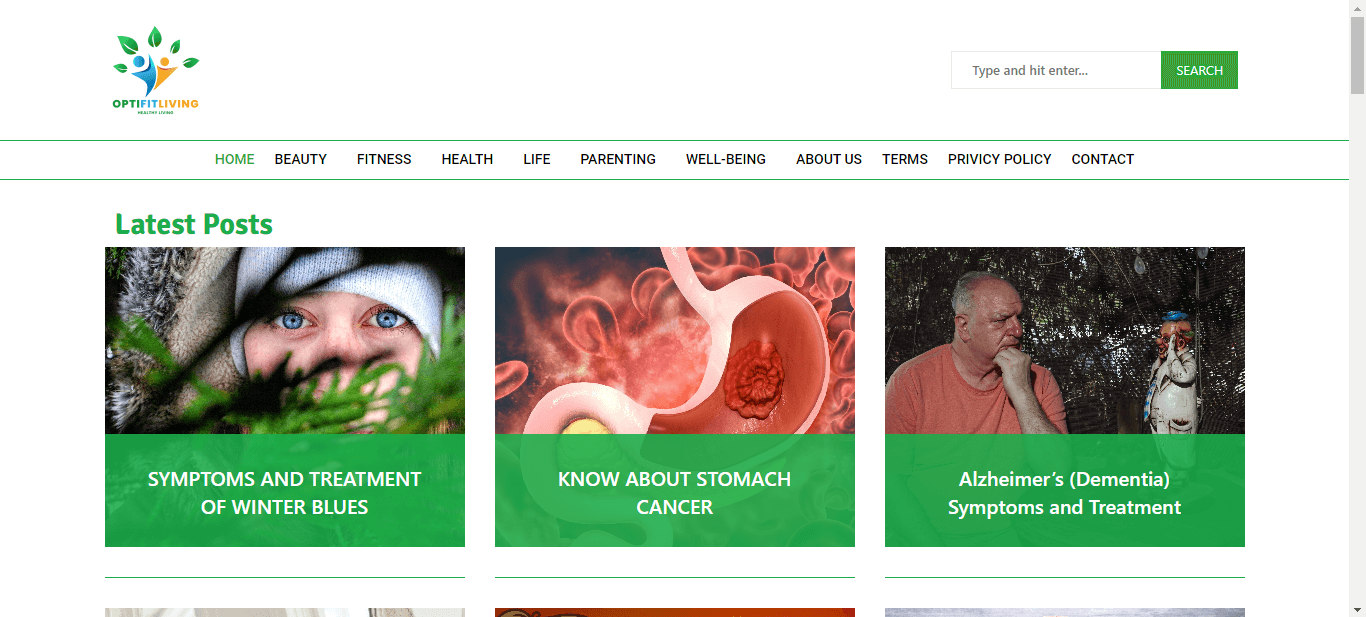Open the LIFE menu
1366x617 pixels.
pyautogui.click(x=537, y=159)
